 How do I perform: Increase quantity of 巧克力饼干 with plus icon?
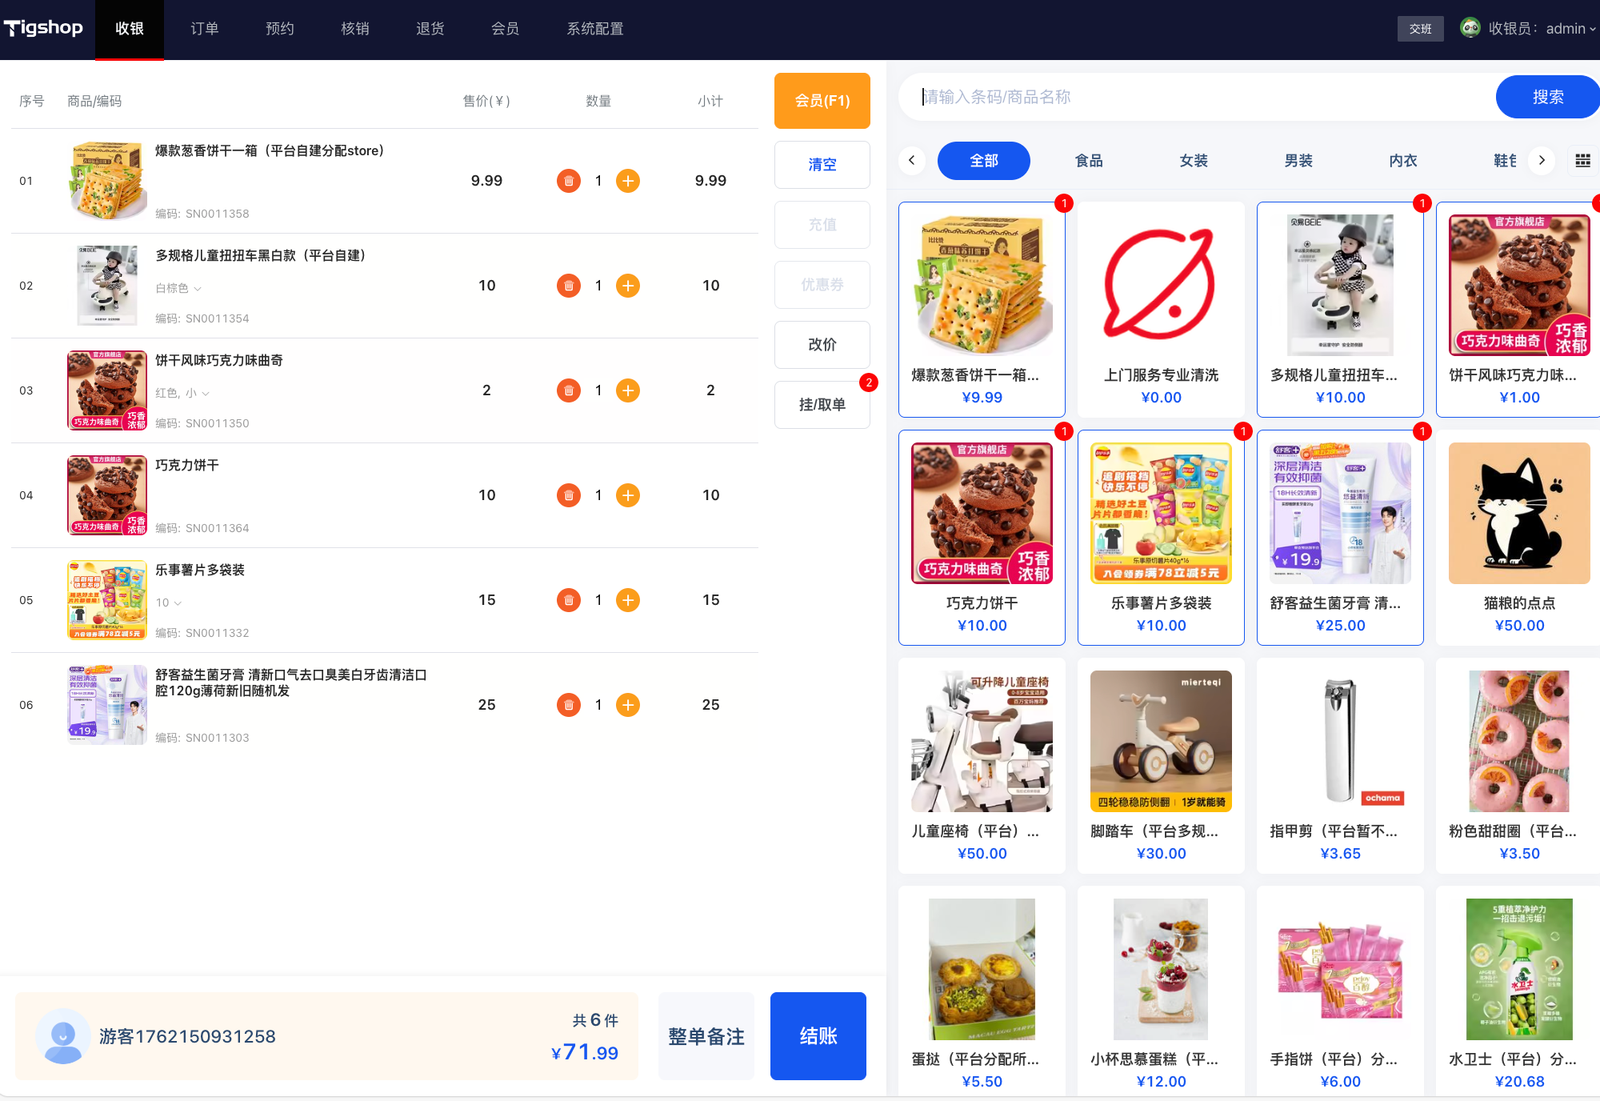pos(628,495)
